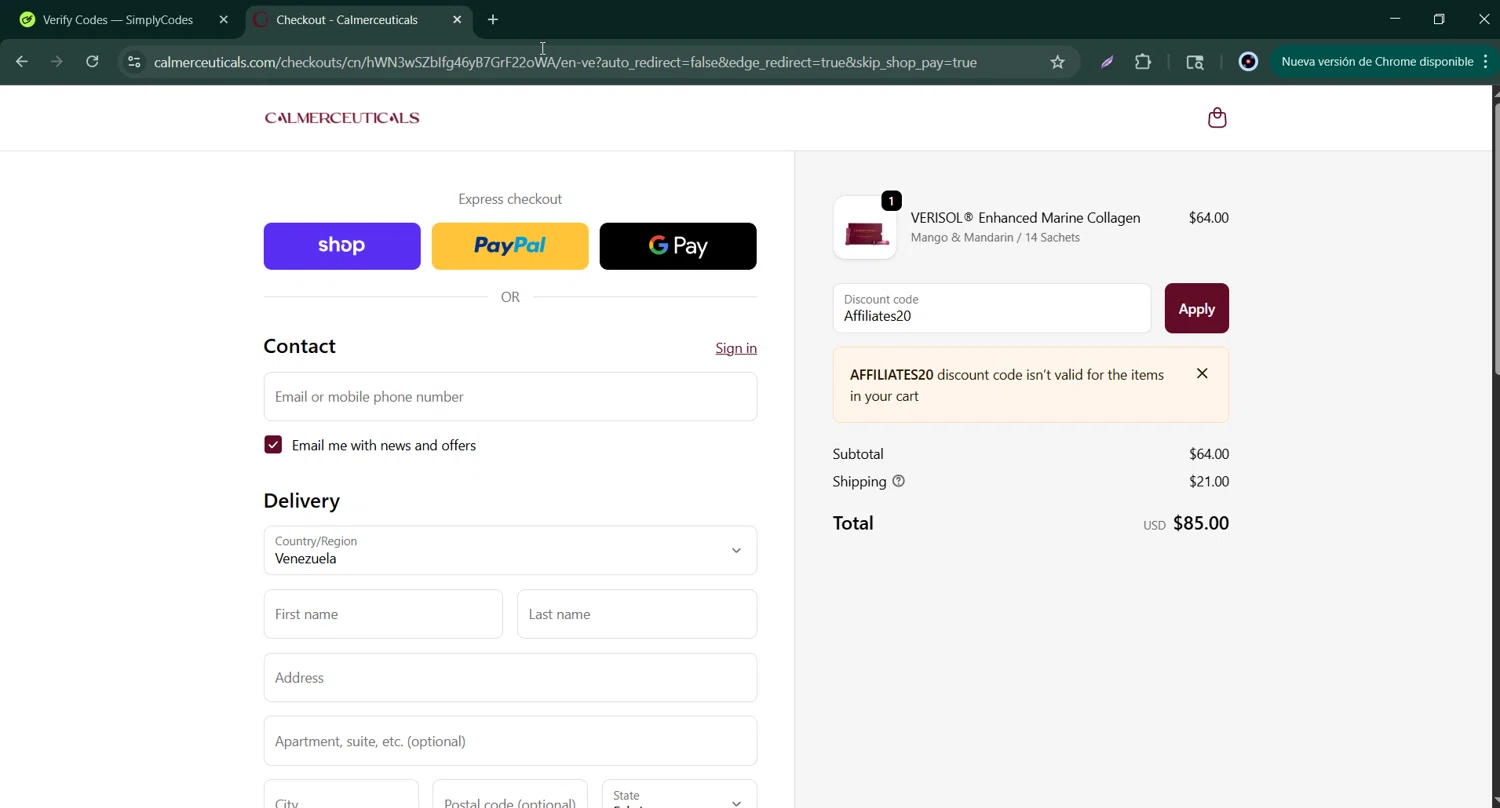Viewport: 1500px width, 808px height.
Task: Click the Total $85.00 amount
Action: tap(1201, 523)
